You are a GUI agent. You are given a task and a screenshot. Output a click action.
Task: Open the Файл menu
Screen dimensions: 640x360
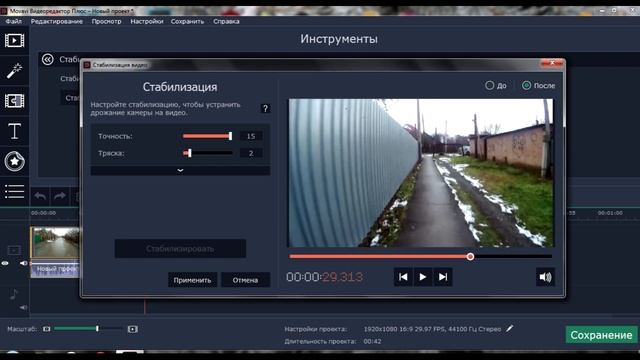point(14,21)
